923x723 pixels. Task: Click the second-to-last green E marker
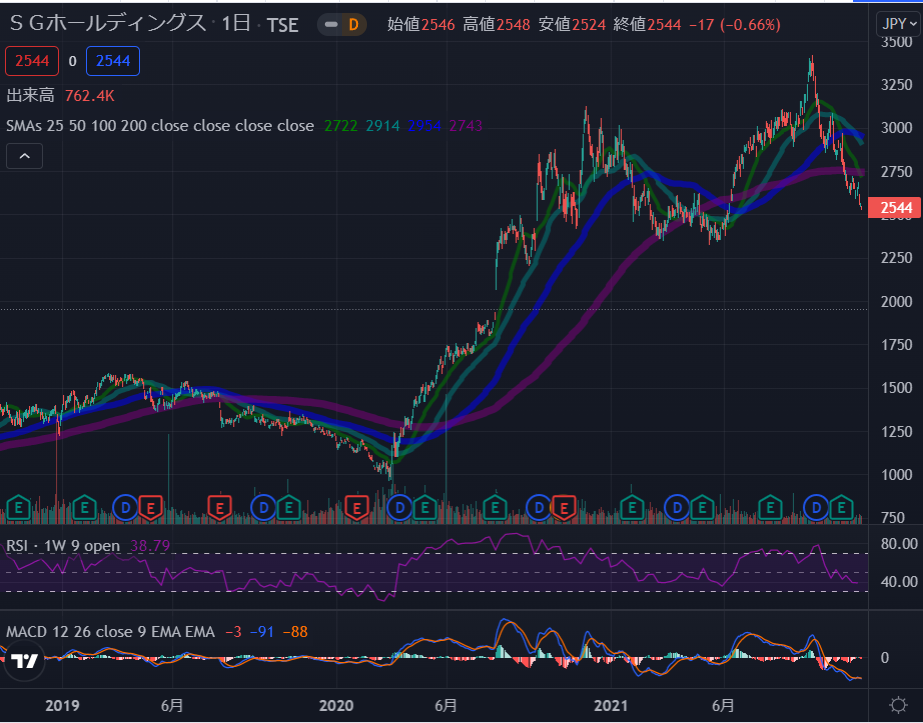(x=770, y=508)
